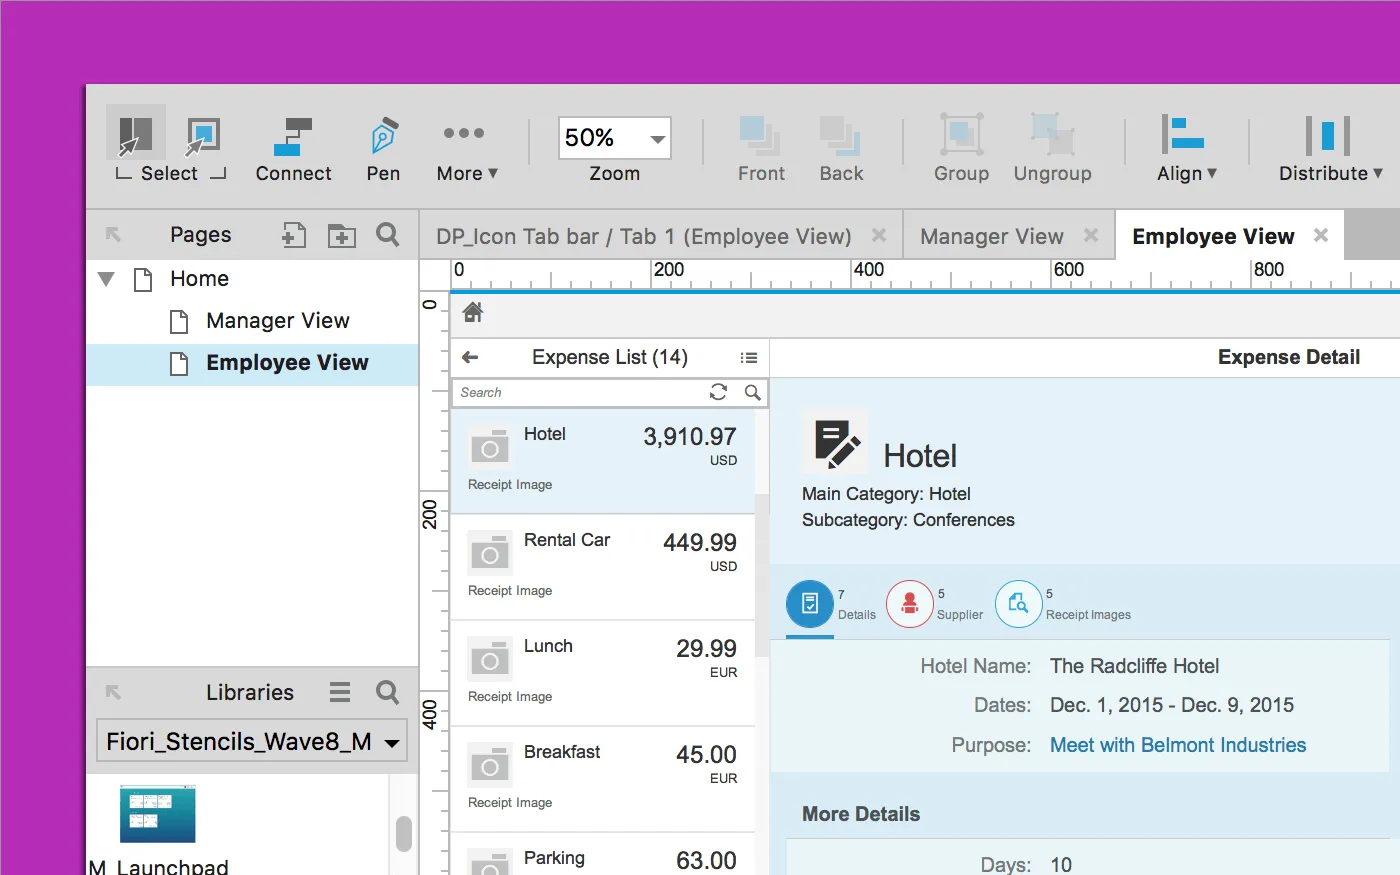The height and width of the screenshot is (875, 1400).
Task: Open the Libraries options menu icon
Action: point(340,692)
